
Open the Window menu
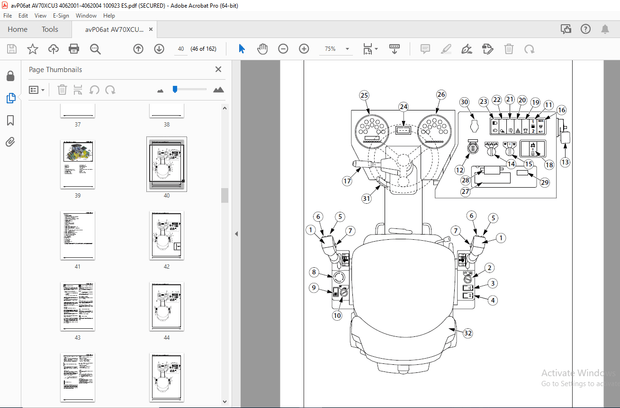(x=86, y=16)
